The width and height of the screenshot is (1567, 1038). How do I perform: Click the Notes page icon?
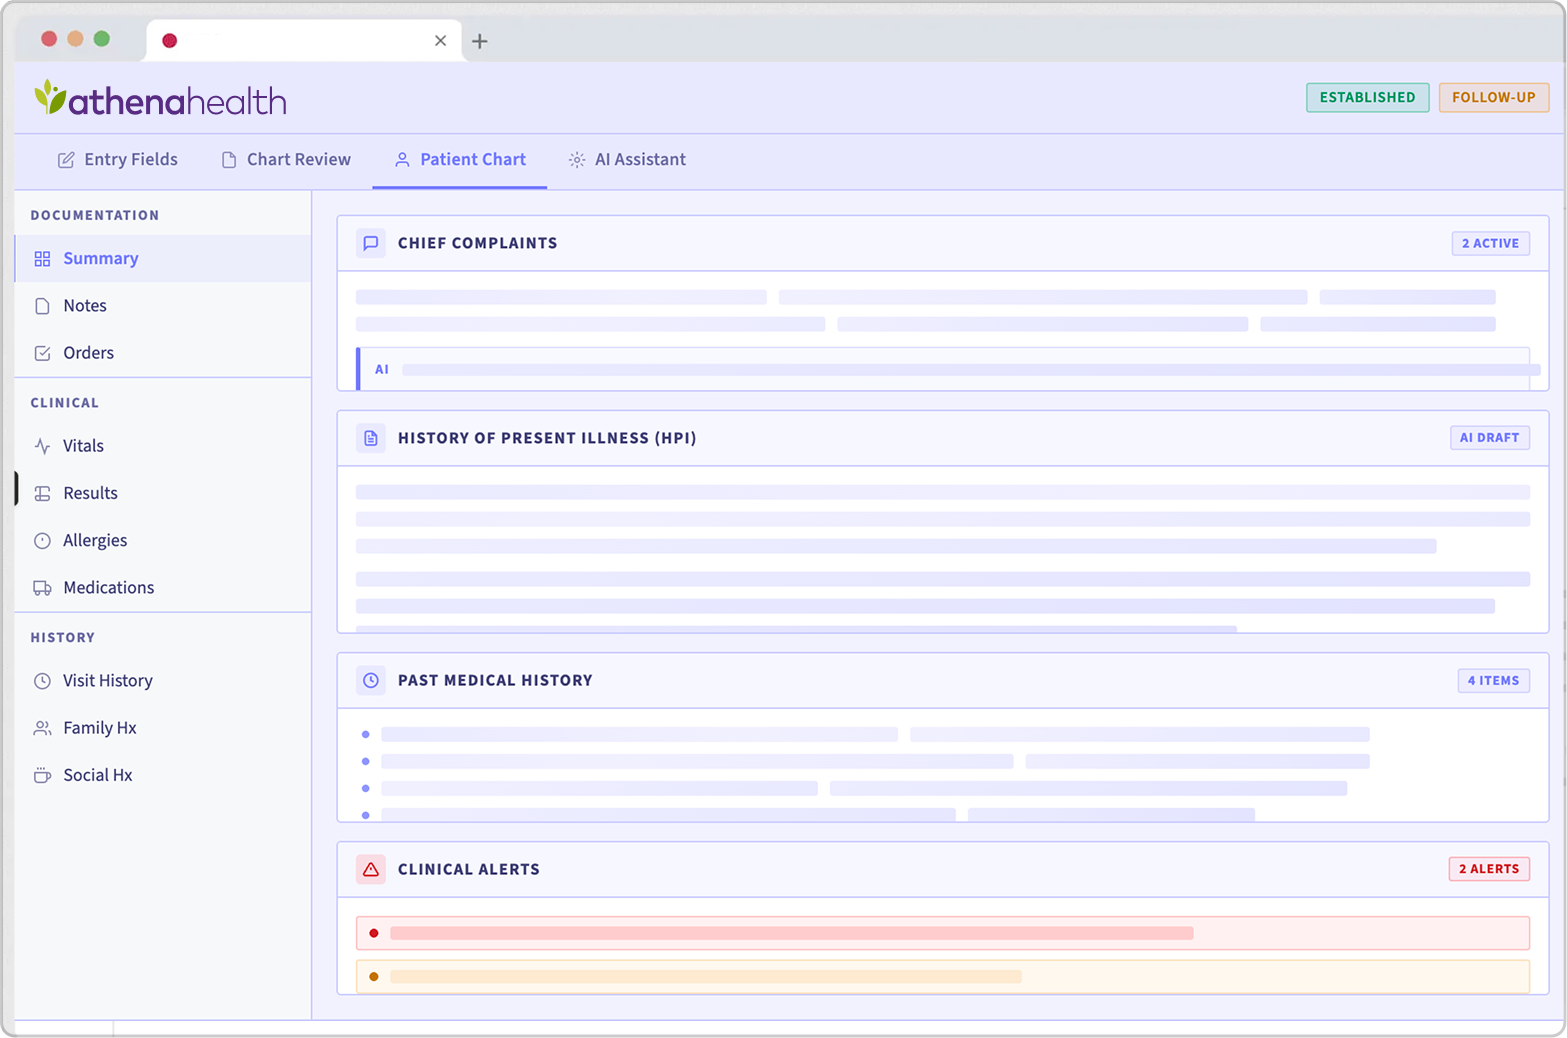42,306
